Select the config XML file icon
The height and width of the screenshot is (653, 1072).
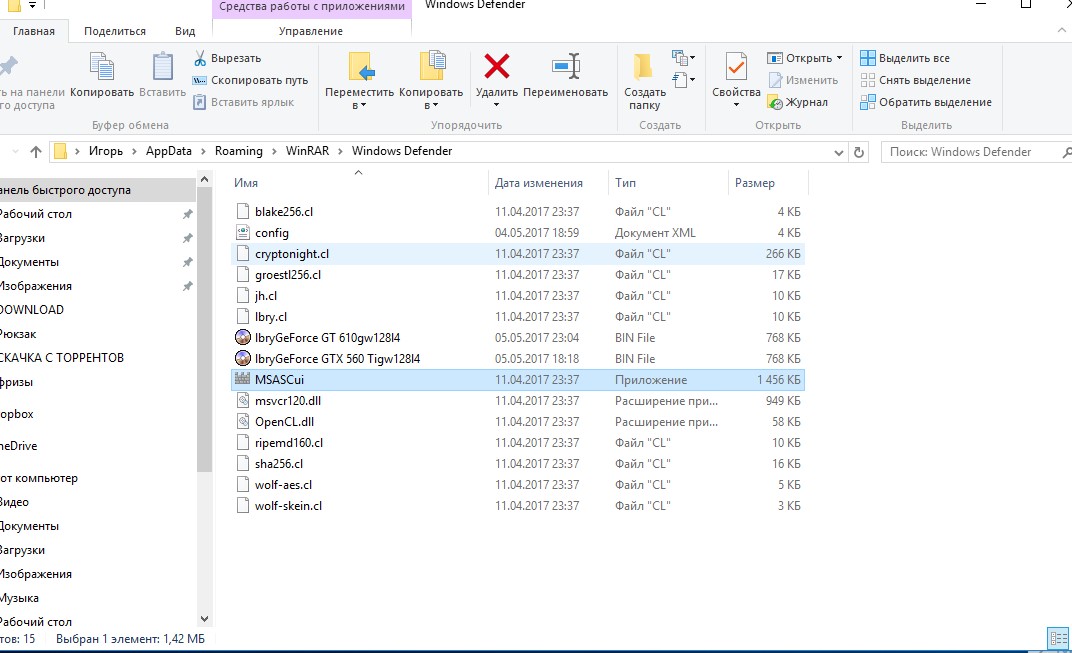(x=242, y=232)
